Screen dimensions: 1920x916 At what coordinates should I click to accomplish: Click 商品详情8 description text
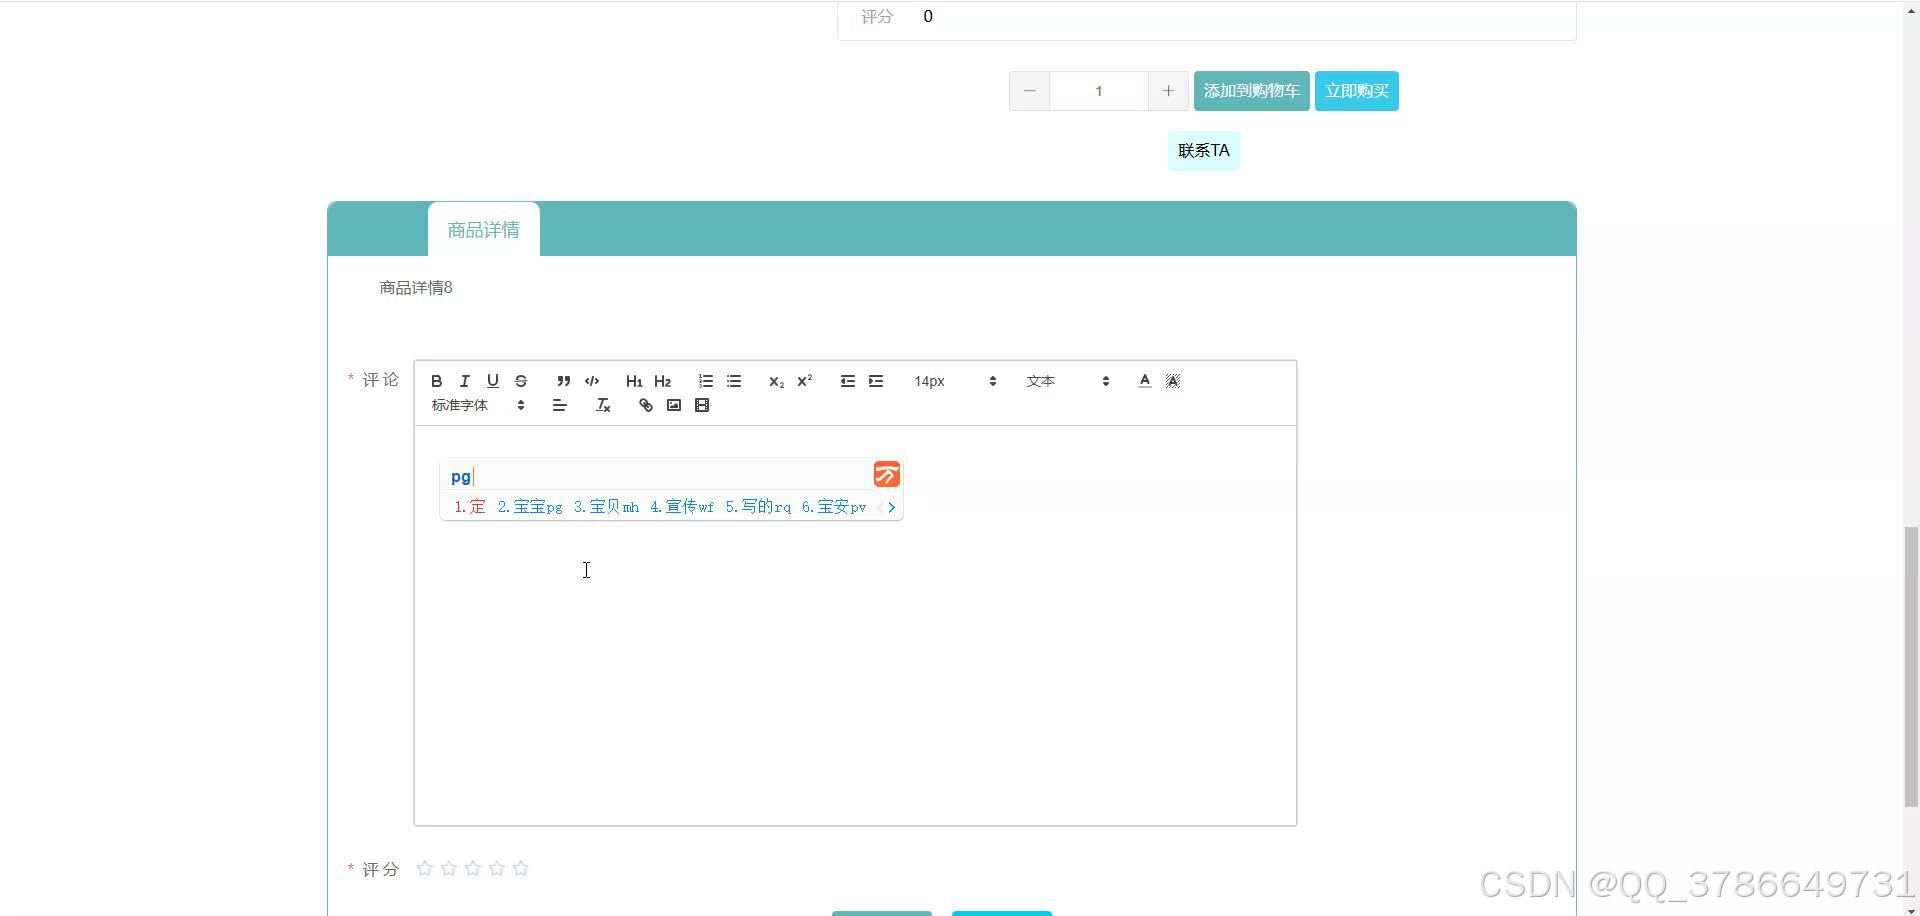click(416, 288)
